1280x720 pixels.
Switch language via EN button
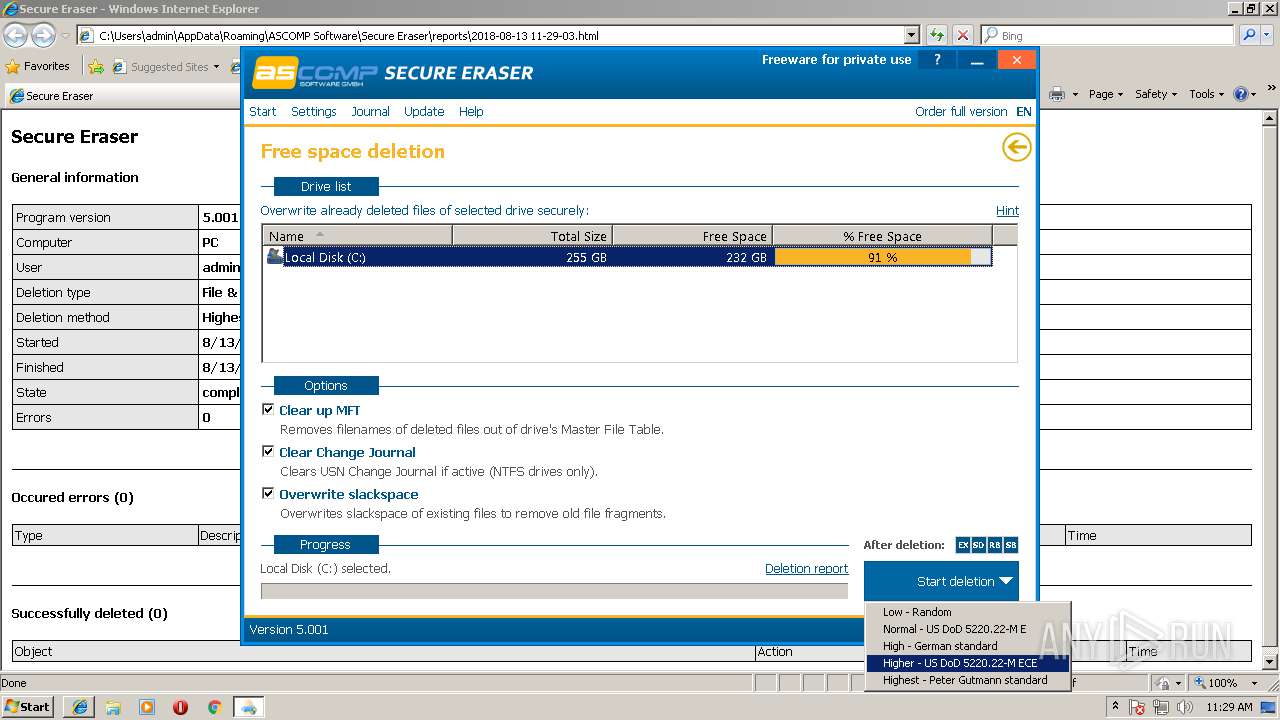click(1024, 111)
